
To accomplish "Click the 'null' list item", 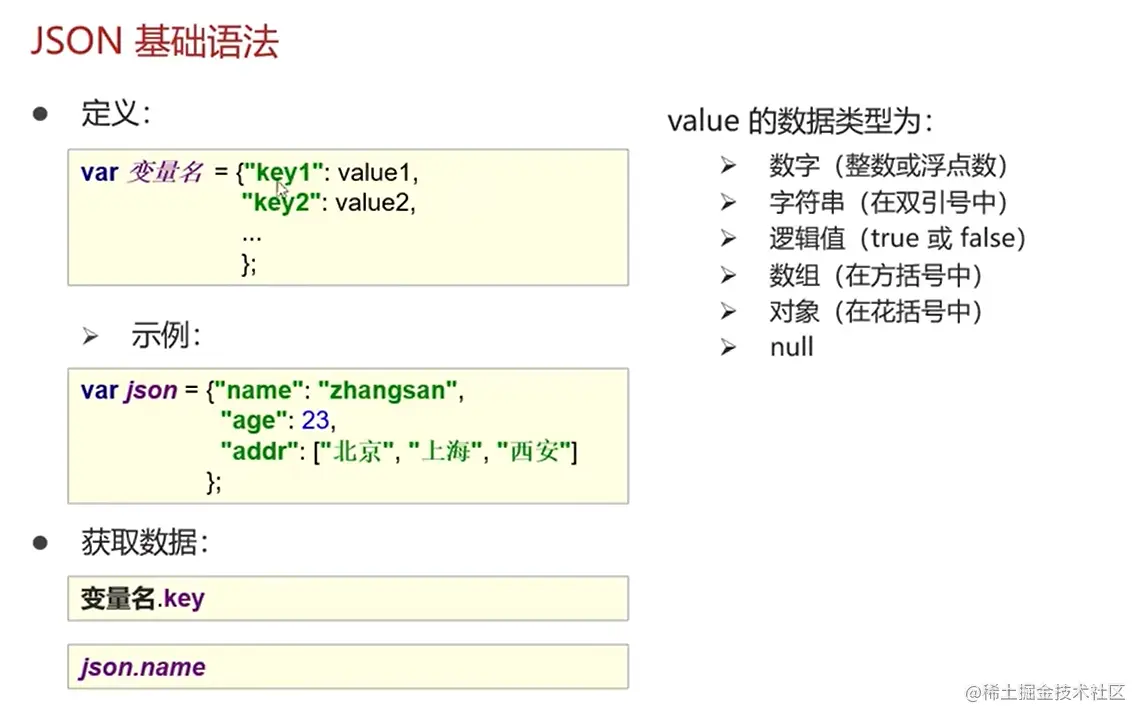I will 792,347.
